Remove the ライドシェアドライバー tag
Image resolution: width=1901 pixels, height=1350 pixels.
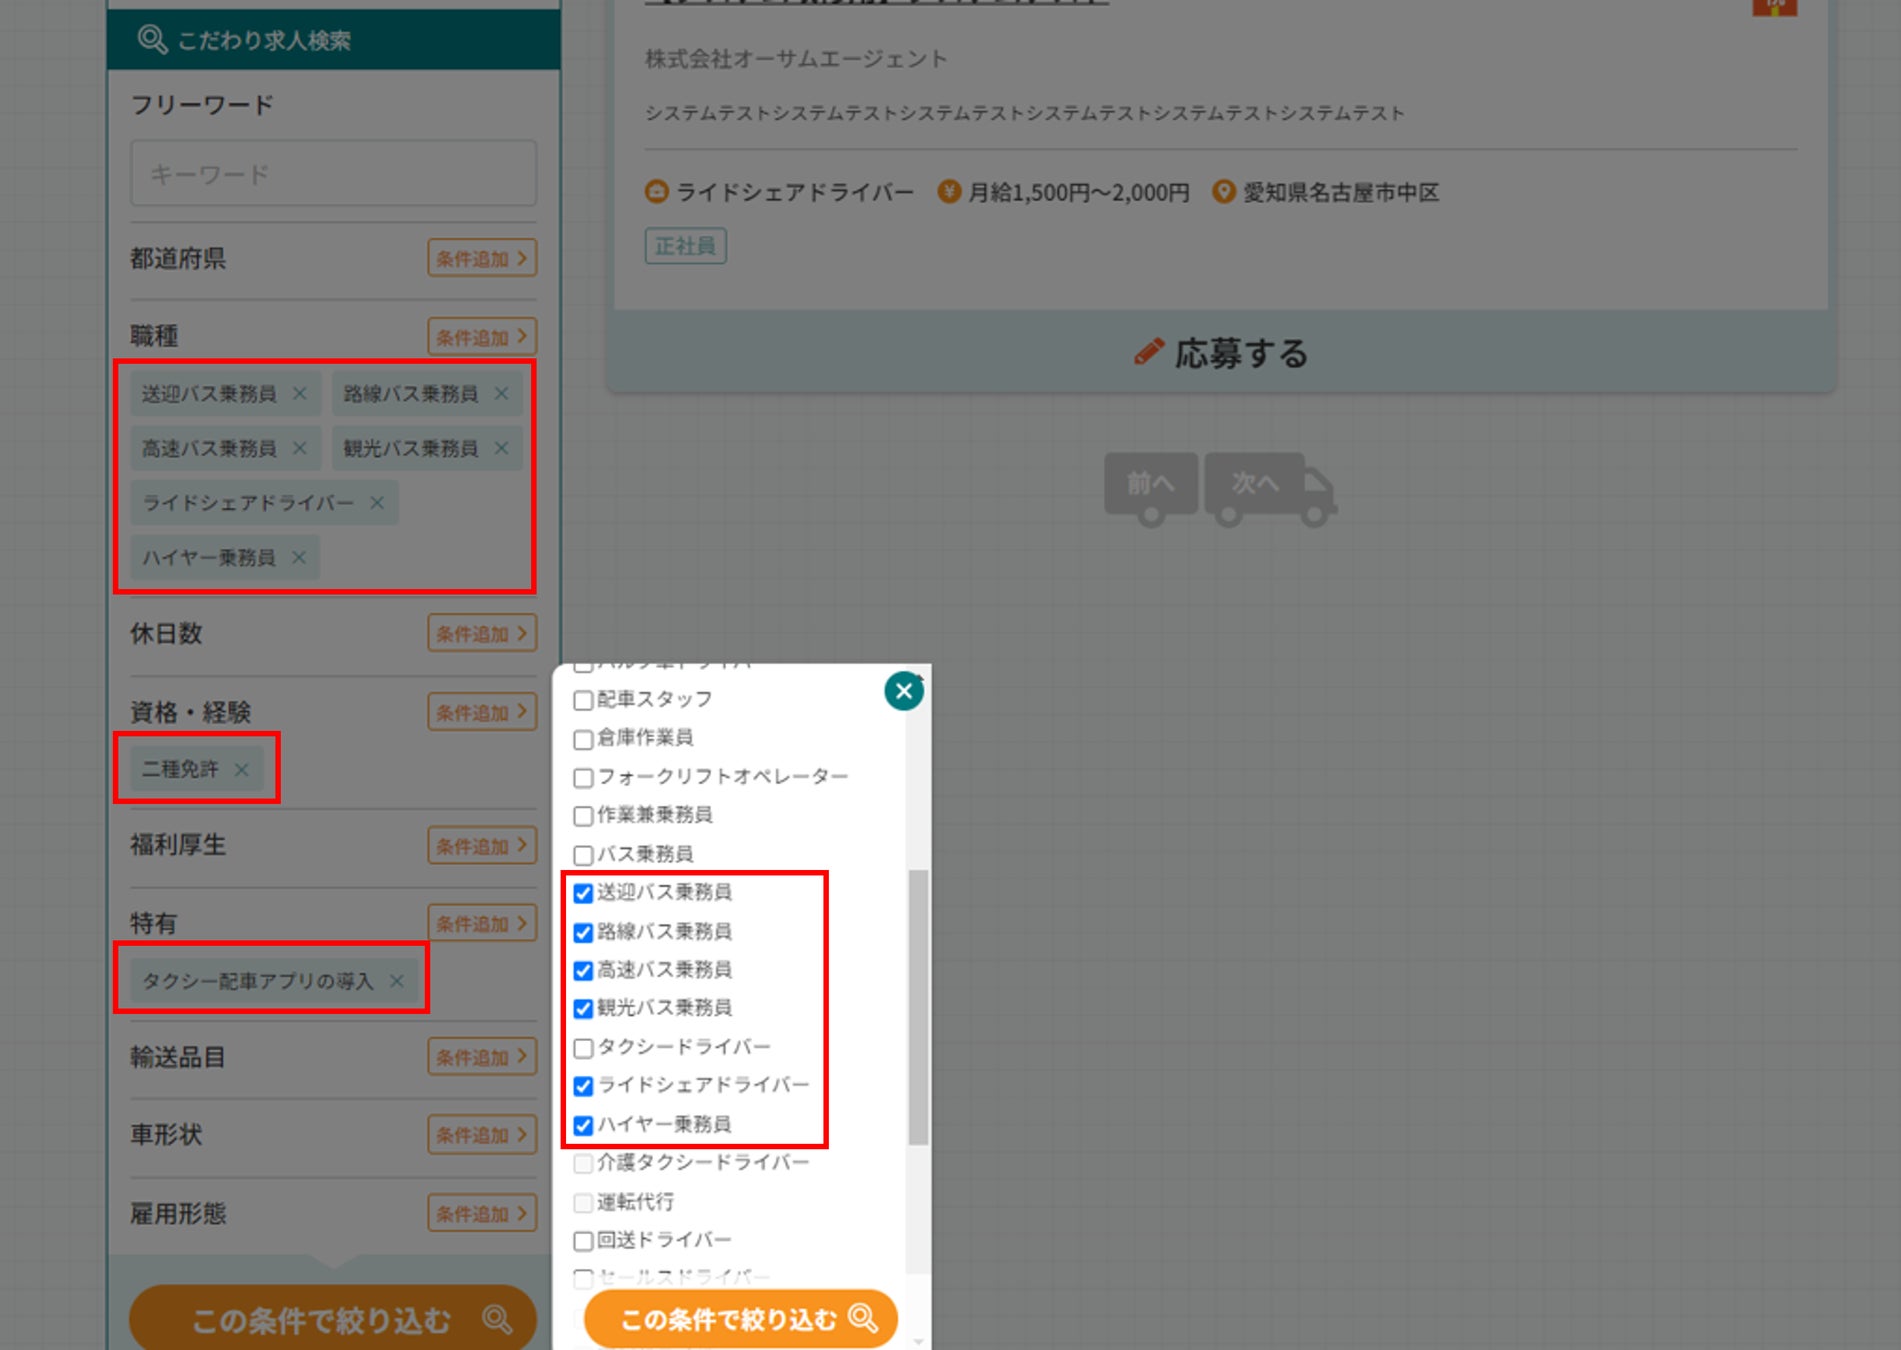(377, 503)
